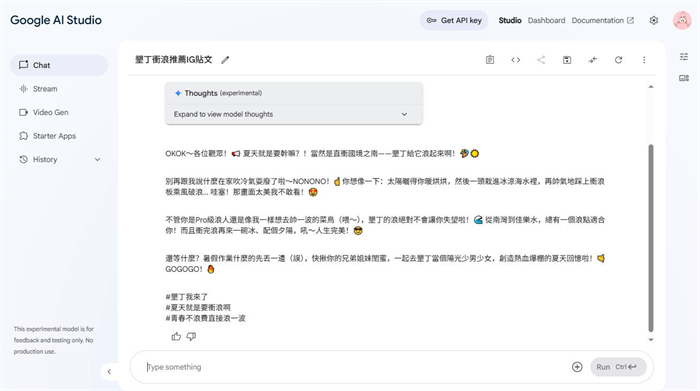This screenshot has height=391, width=700.
Task: Expand to view model thoughts
Action: point(294,114)
